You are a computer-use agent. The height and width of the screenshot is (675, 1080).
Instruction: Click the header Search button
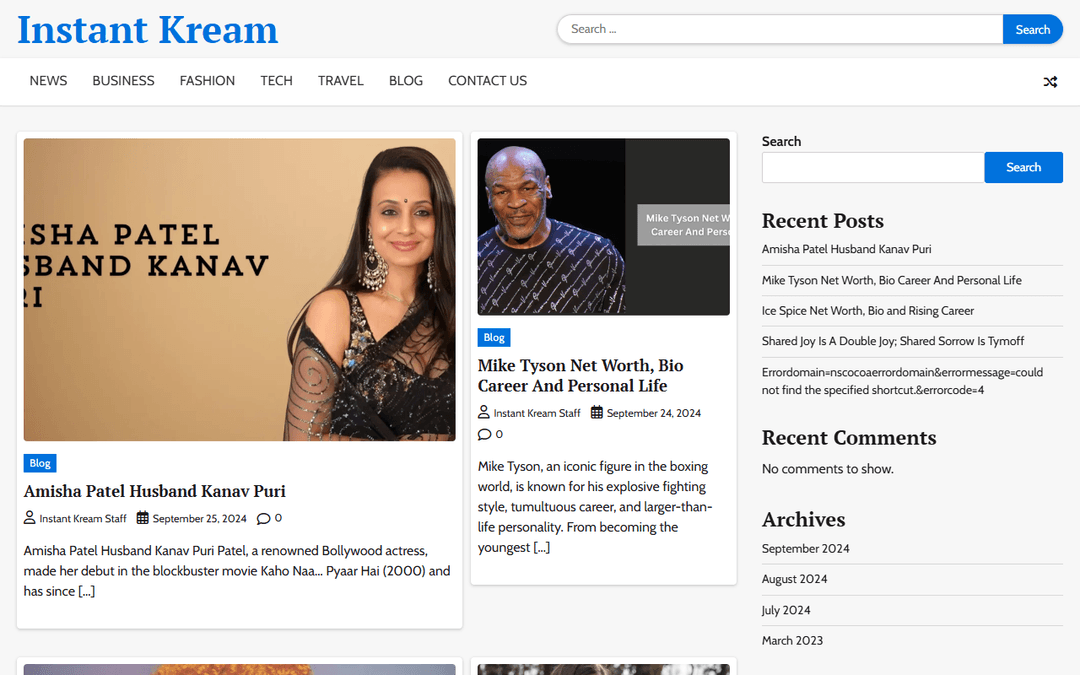(1032, 29)
